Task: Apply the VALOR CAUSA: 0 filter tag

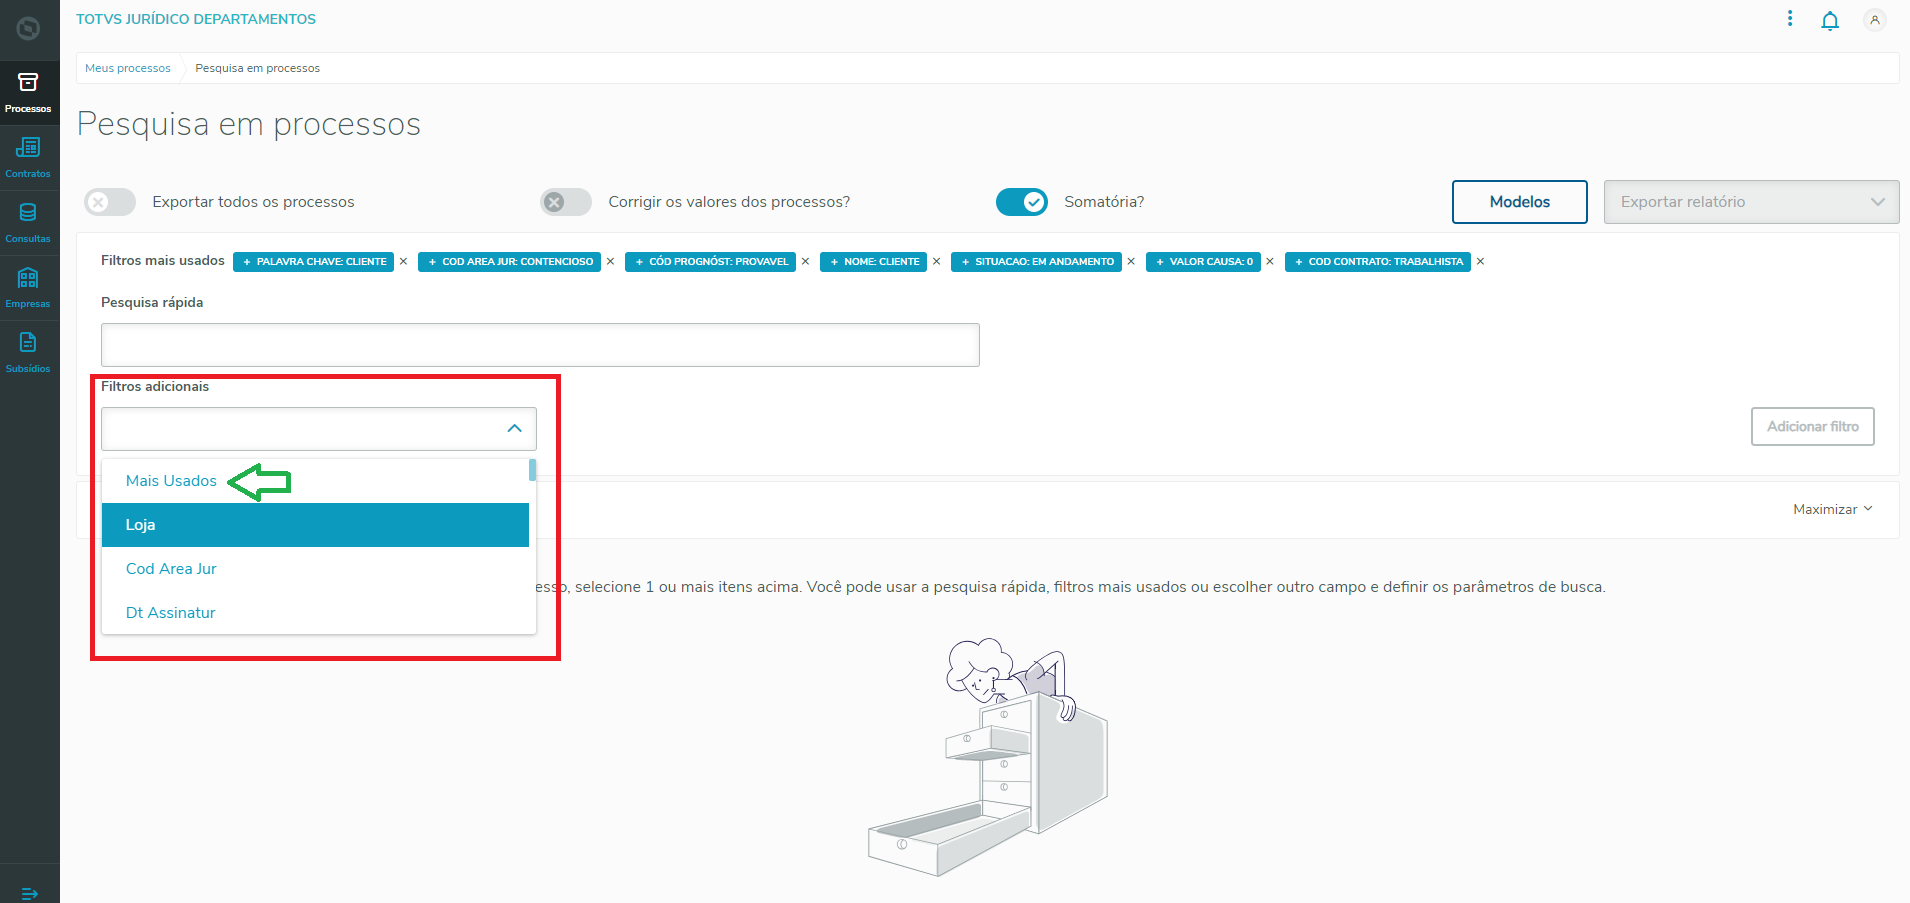Action: (x=1203, y=262)
